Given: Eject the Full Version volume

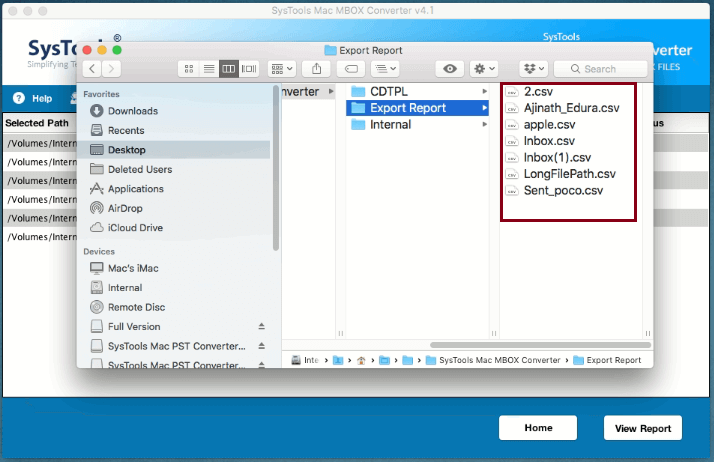Looking at the screenshot, I should pyautogui.click(x=261, y=326).
